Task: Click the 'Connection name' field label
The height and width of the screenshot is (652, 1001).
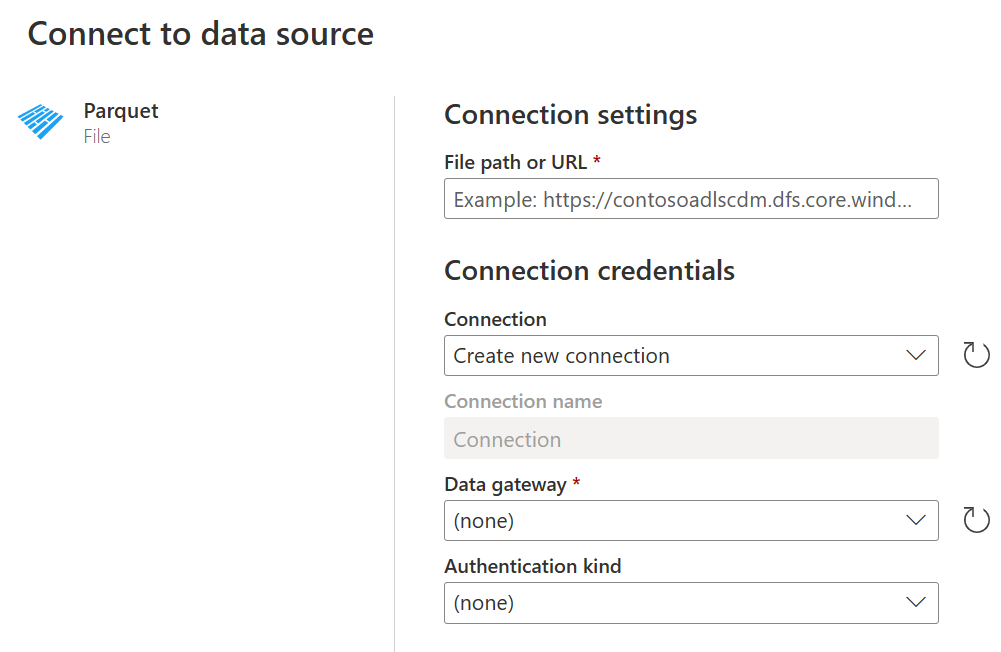Action: click(522, 401)
